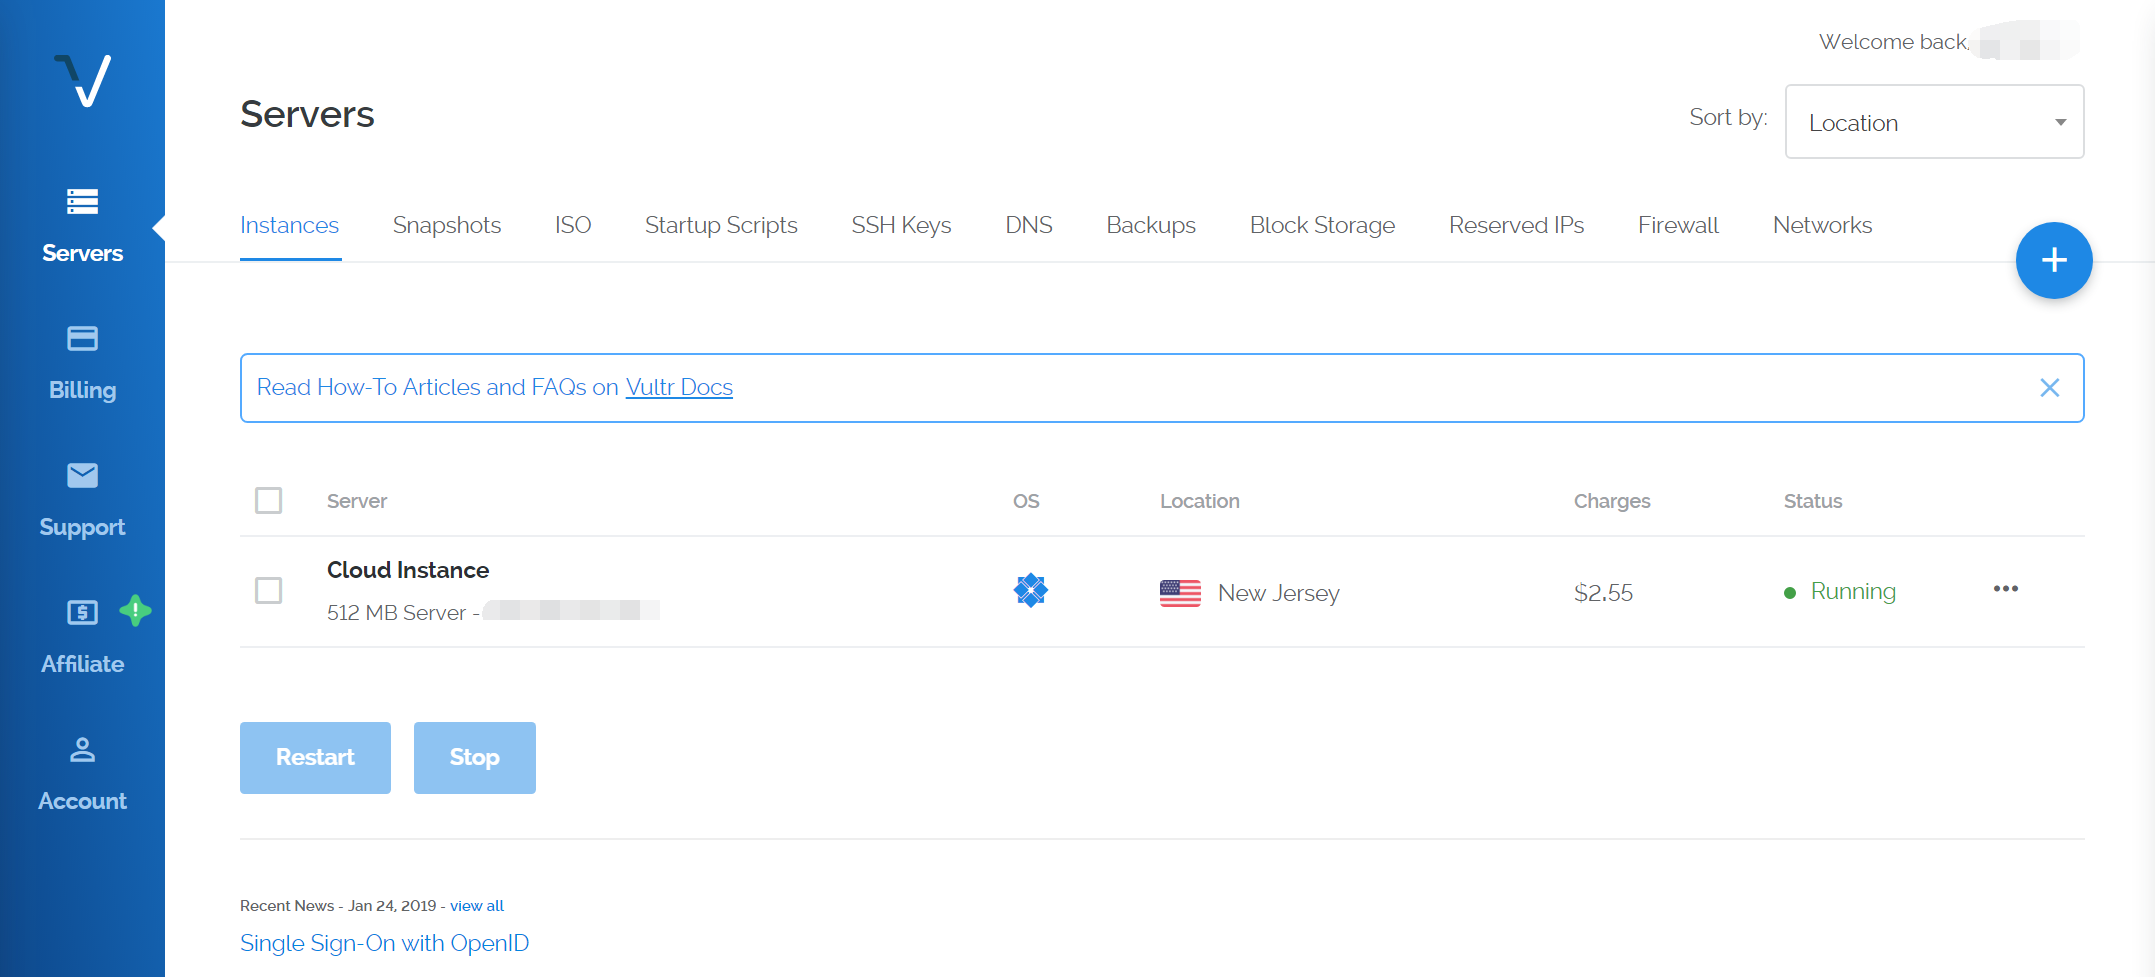The height and width of the screenshot is (977, 2155).
Task: Click the Server column header
Action: point(357,501)
